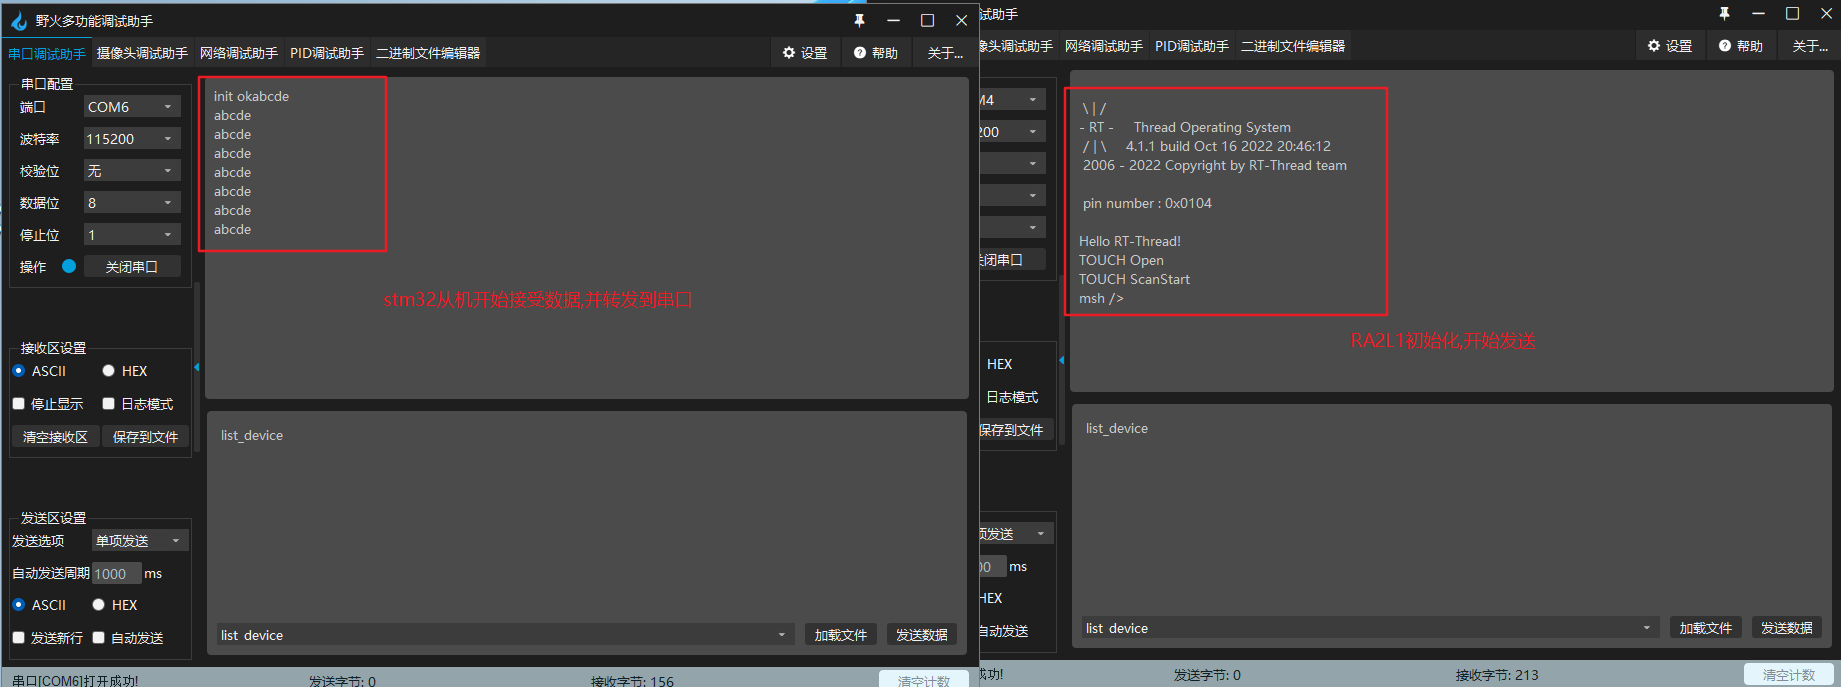The width and height of the screenshot is (1841, 687).
Task: Expand left window send history dropdown arrow
Action: point(782,635)
